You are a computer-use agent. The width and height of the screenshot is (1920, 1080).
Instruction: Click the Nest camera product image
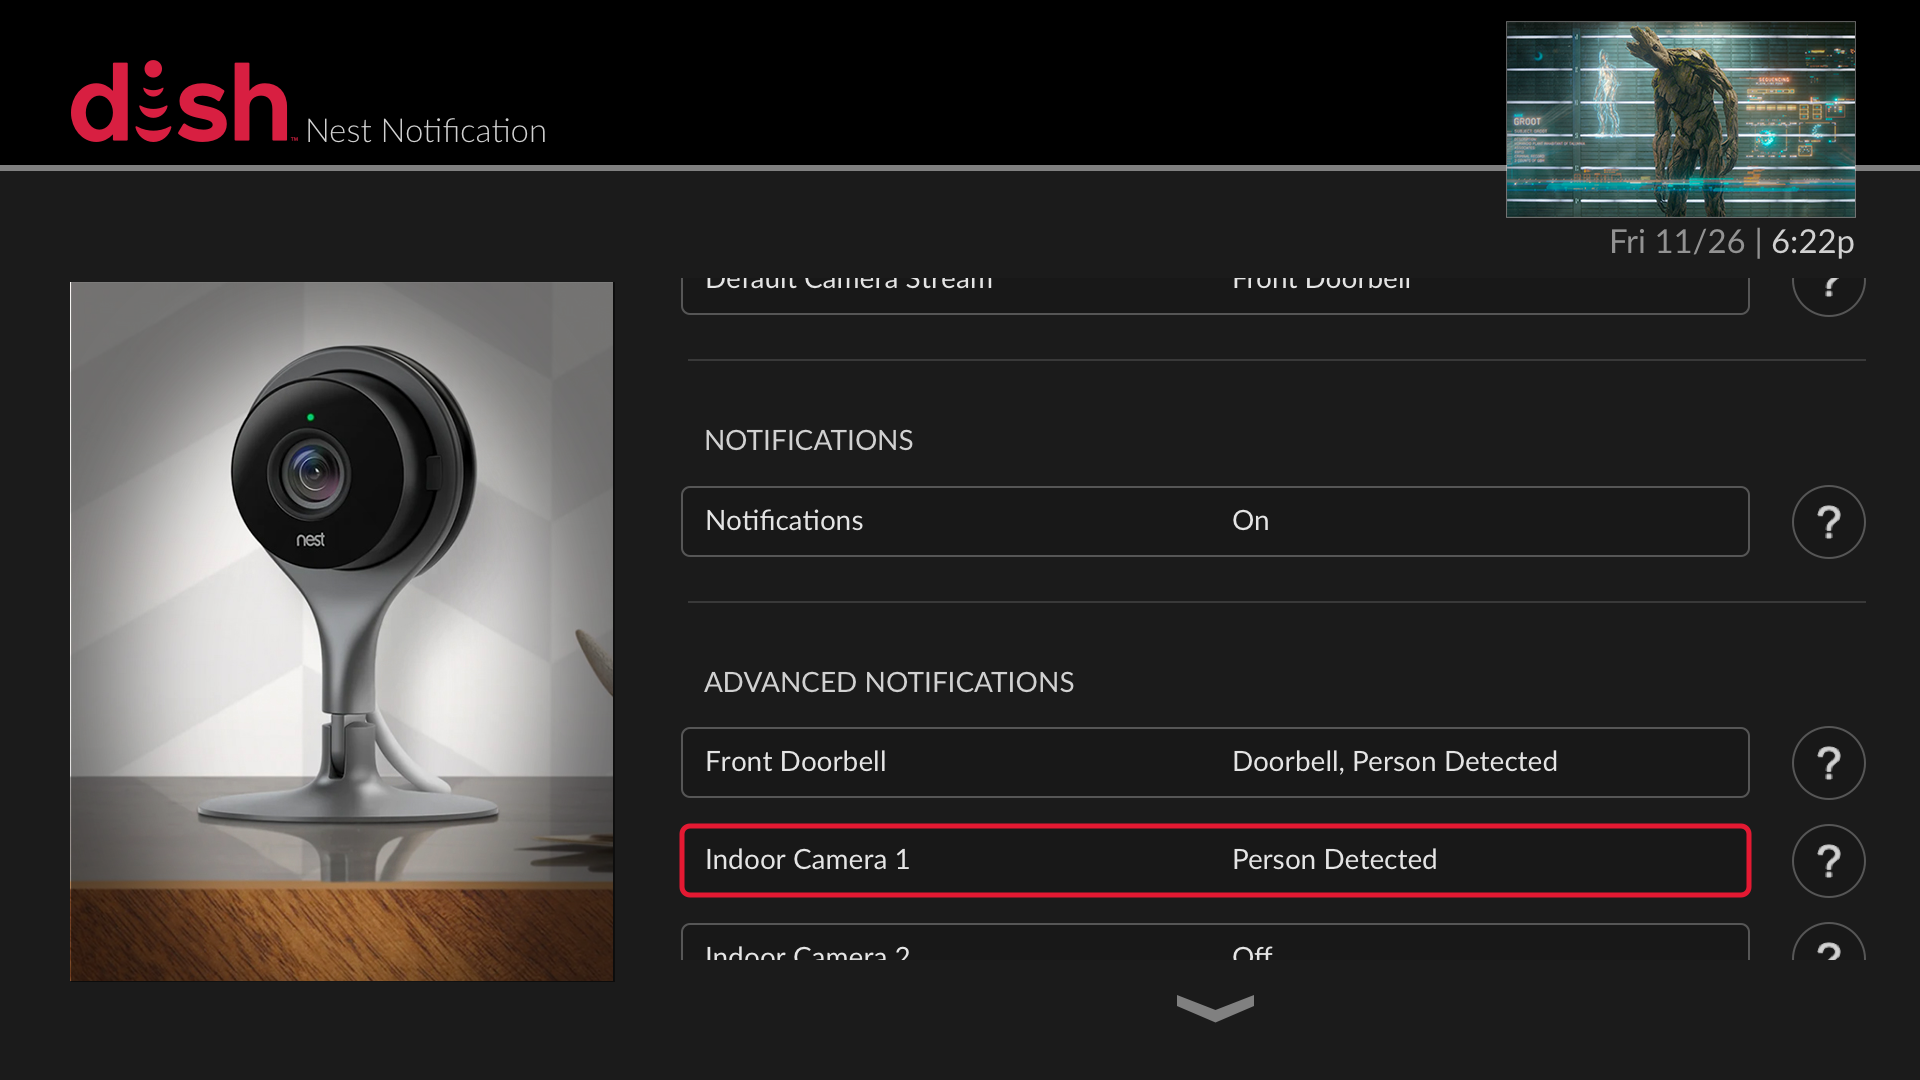342,631
